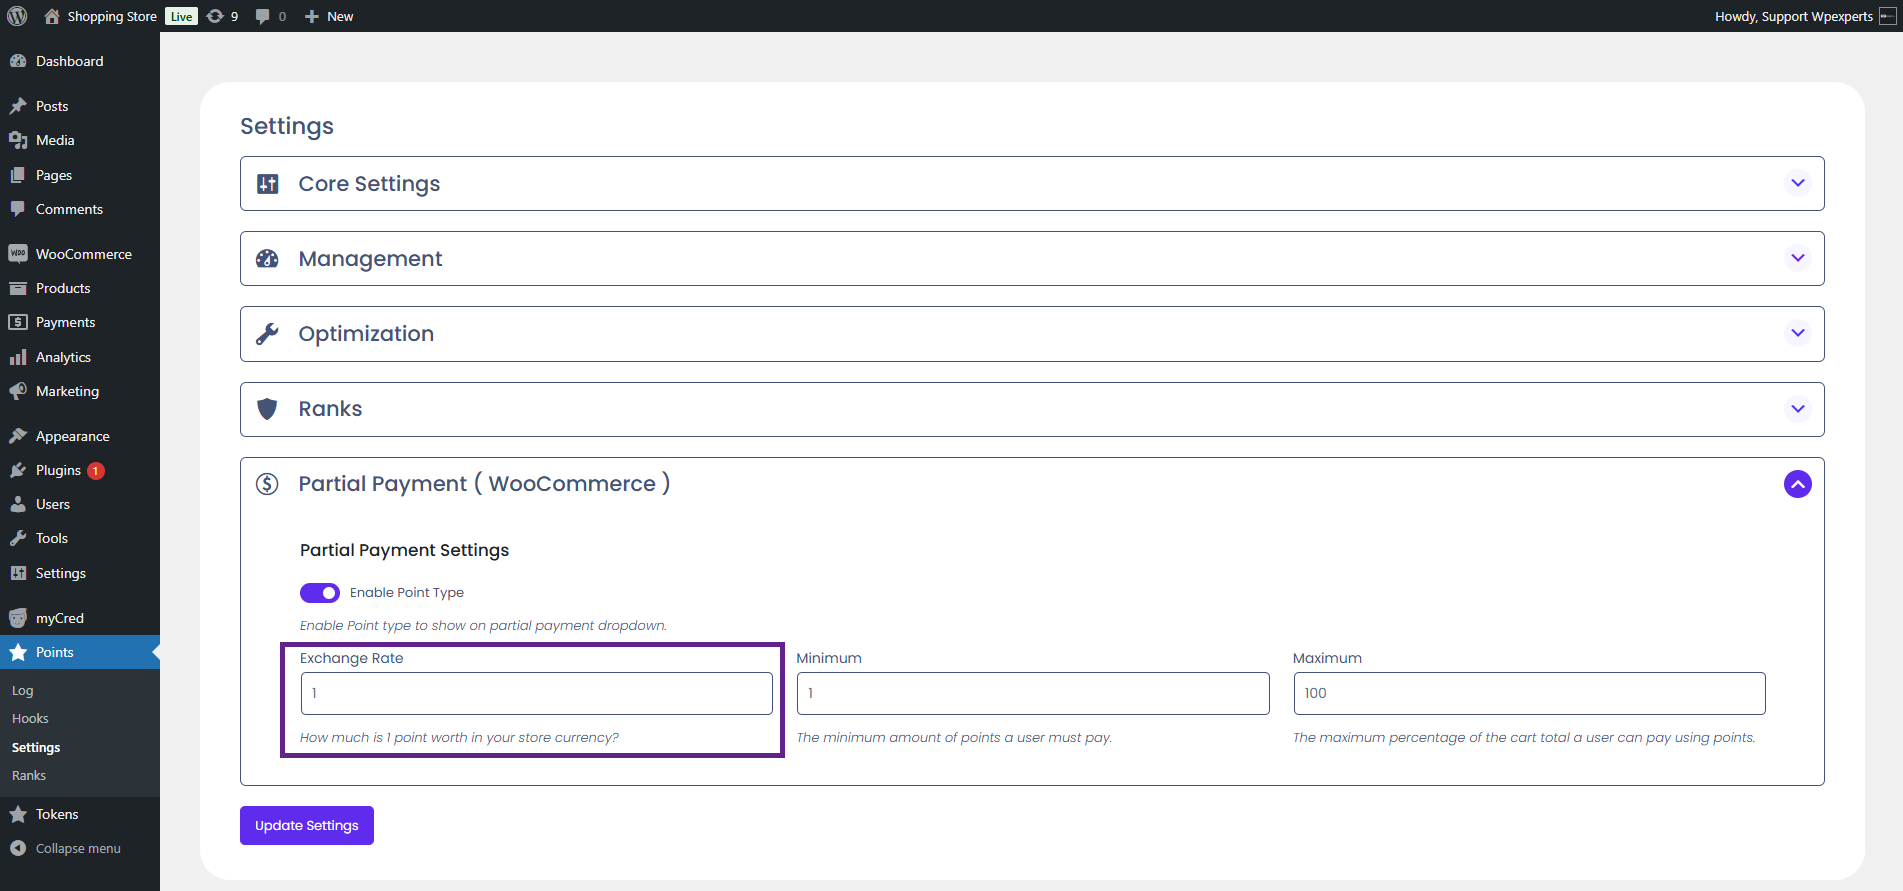Click the WordPress logo icon in admin bar
The height and width of the screenshot is (891, 1903).
click(x=17, y=16)
